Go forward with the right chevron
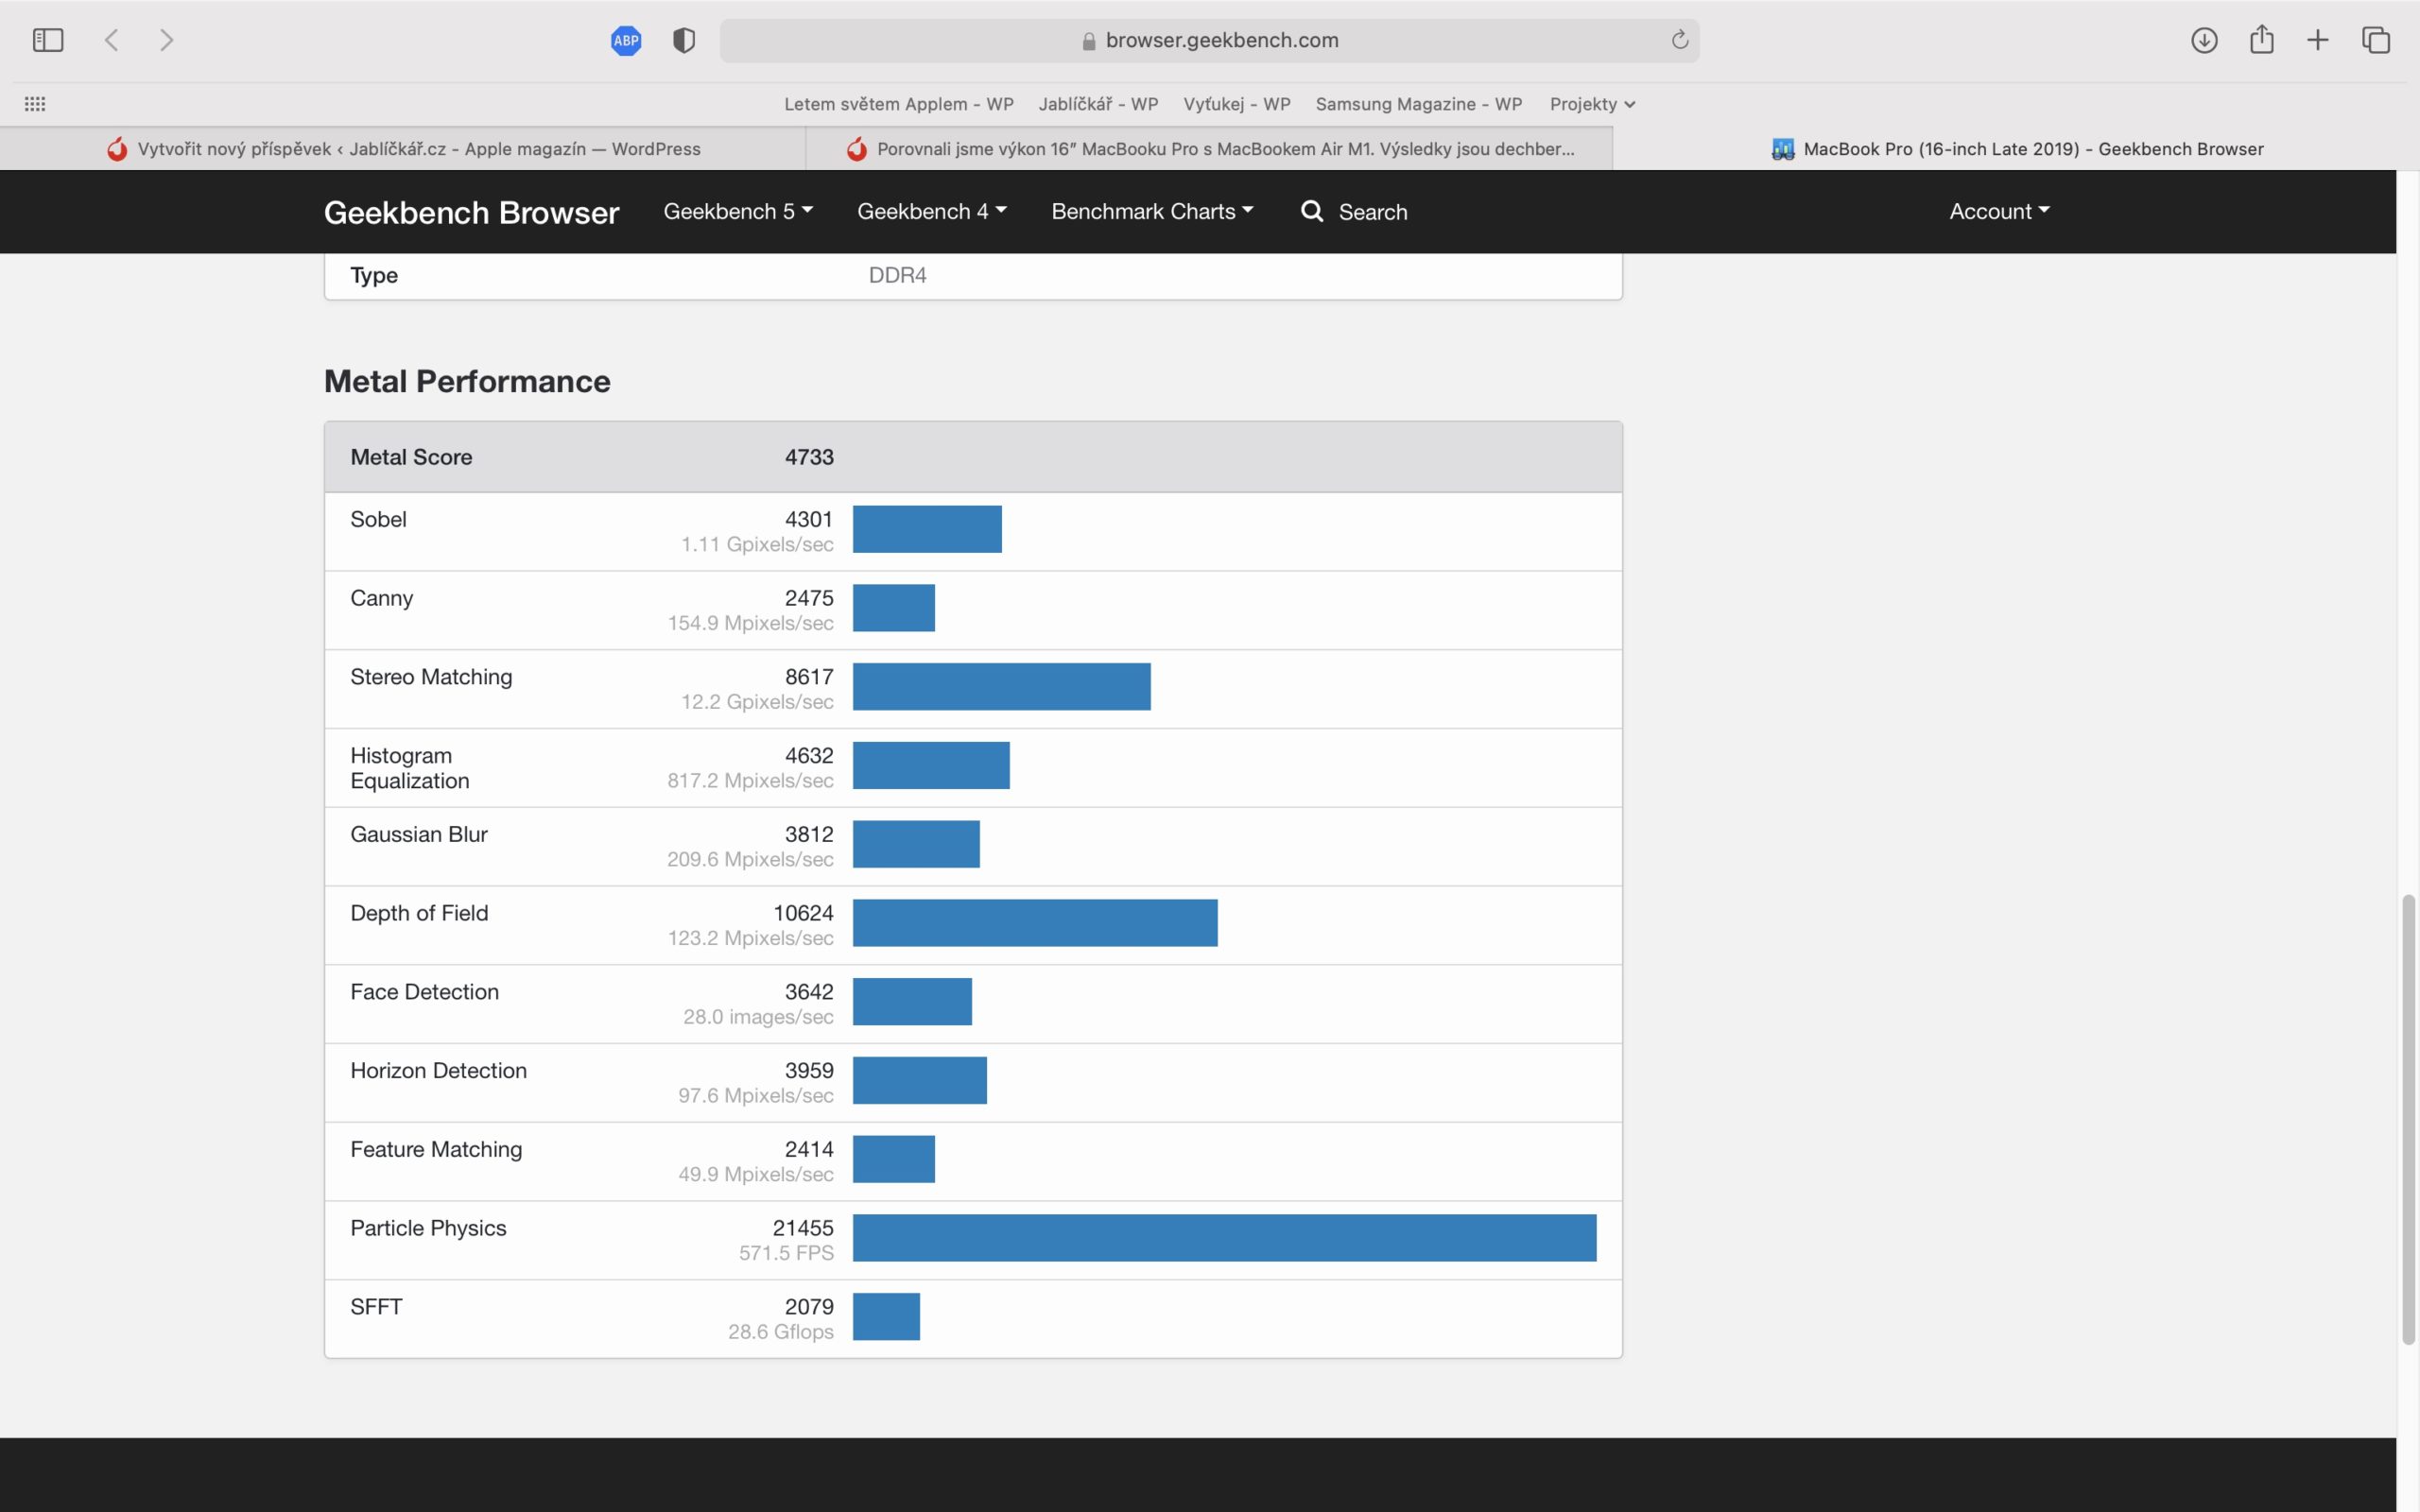 click(x=167, y=40)
